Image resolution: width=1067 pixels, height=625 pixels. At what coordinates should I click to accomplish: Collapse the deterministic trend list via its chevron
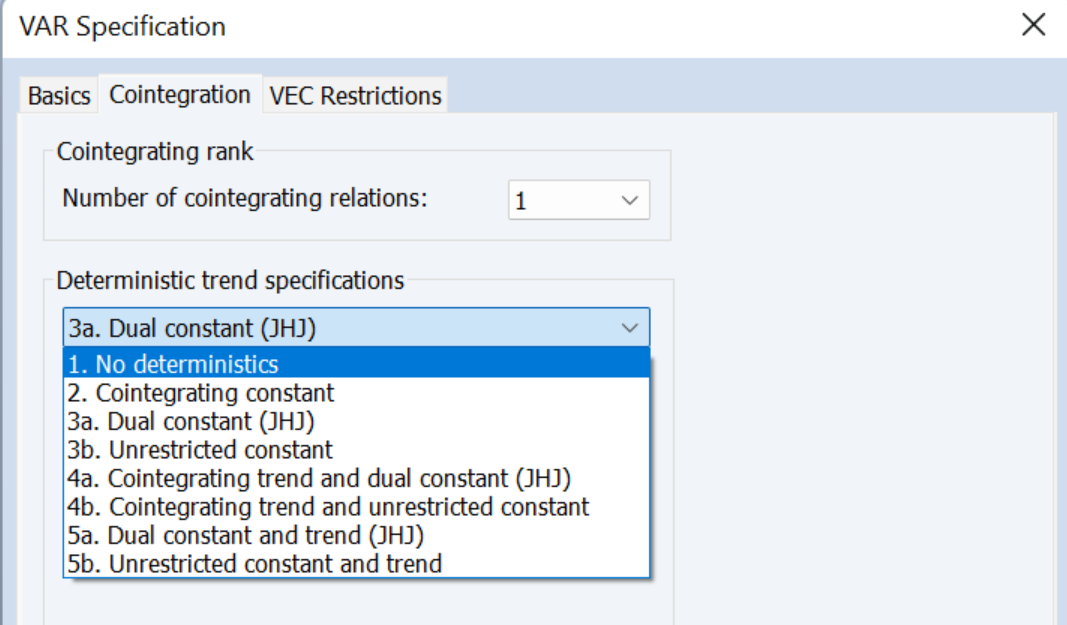click(629, 328)
